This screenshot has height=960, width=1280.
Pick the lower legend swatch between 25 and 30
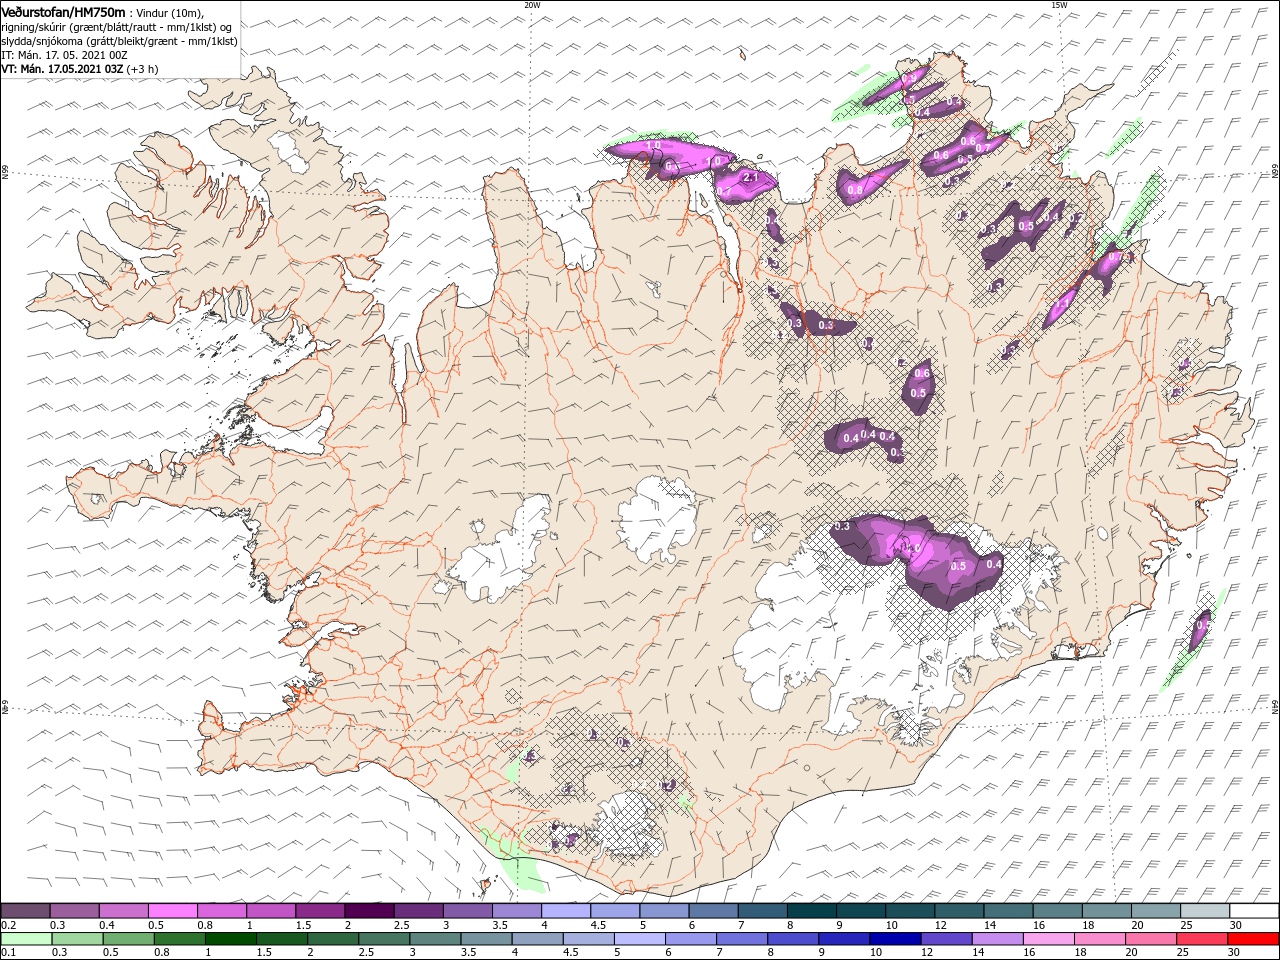pos(1202,939)
